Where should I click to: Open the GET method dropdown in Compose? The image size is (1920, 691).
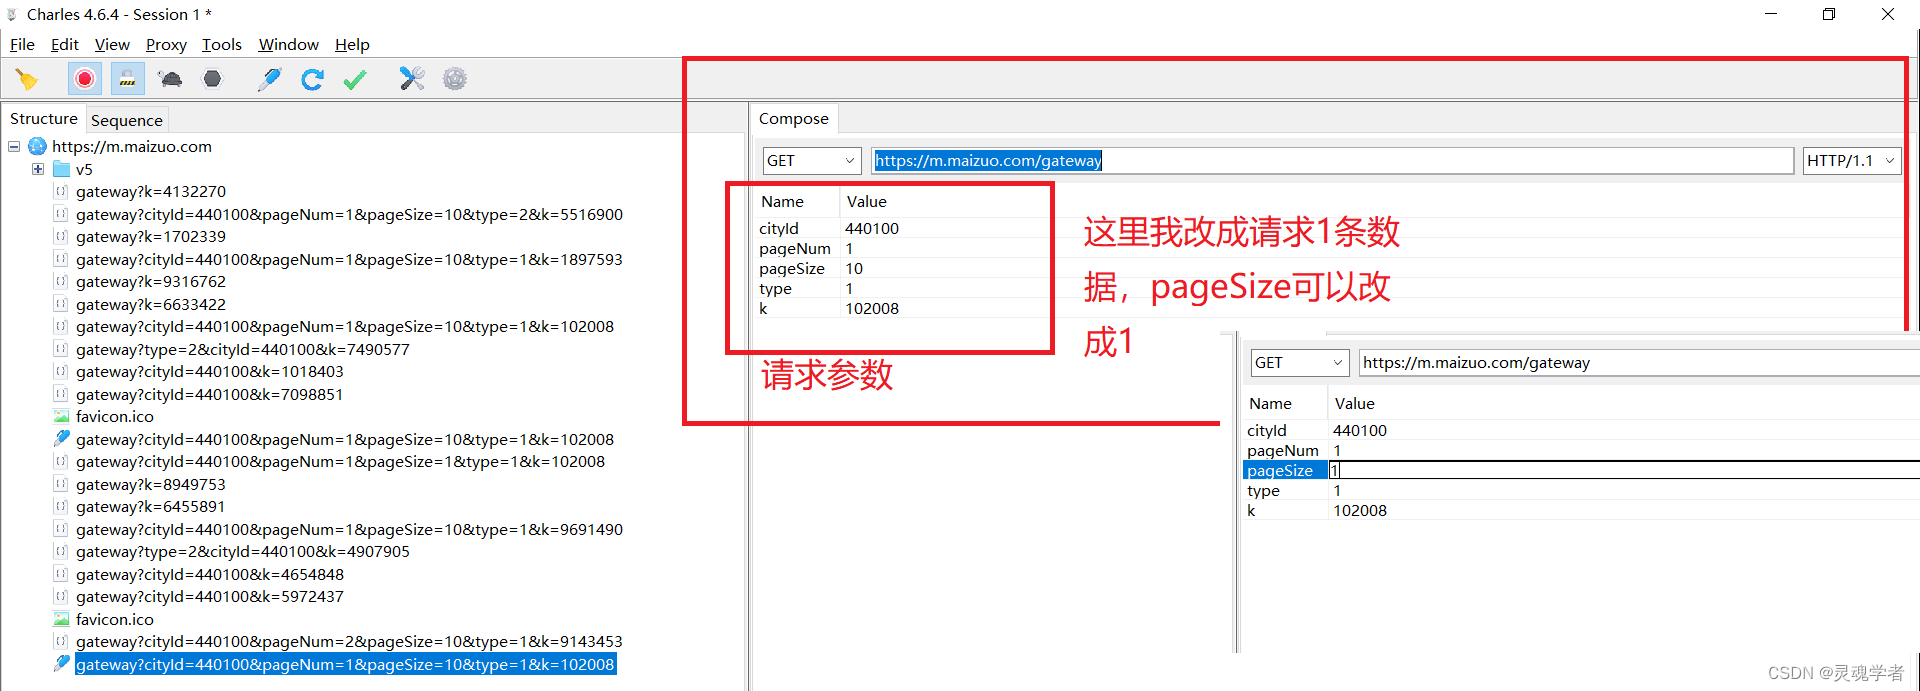click(x=812, y=160)
